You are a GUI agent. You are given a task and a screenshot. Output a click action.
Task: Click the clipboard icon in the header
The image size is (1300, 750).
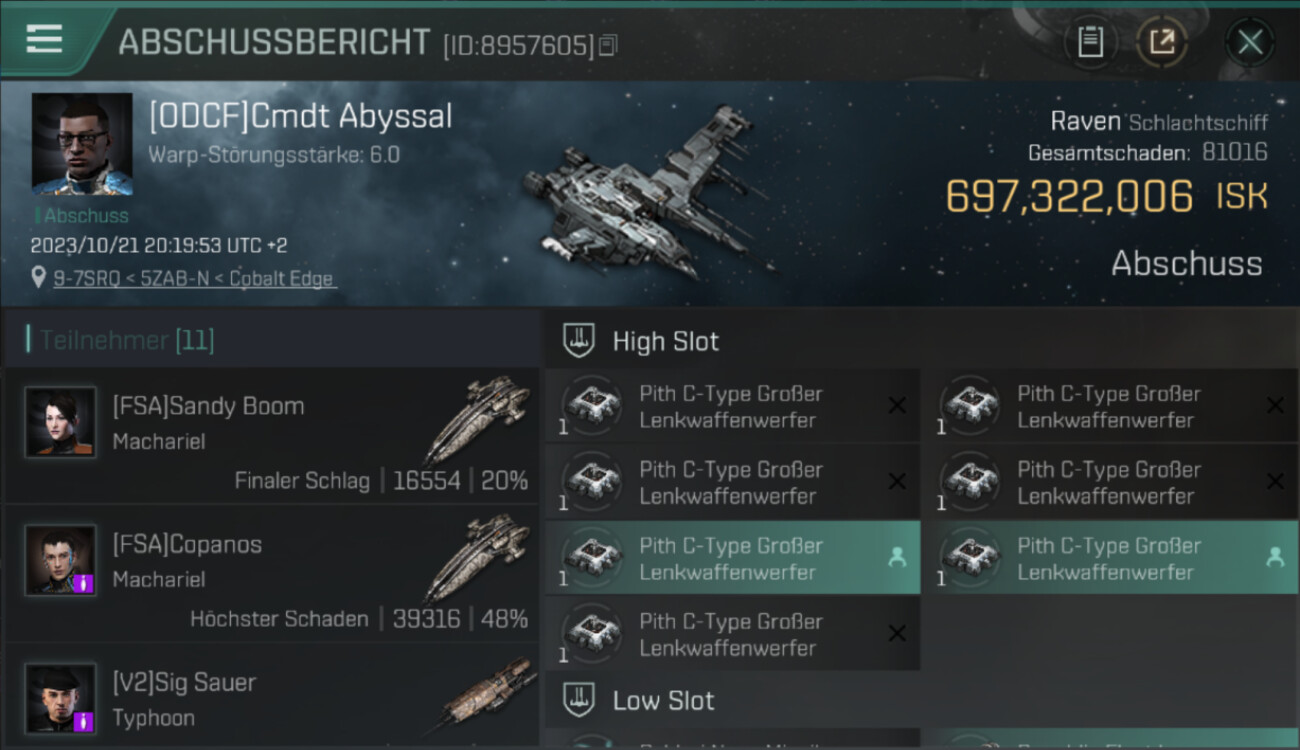[x=1090, y=42]
